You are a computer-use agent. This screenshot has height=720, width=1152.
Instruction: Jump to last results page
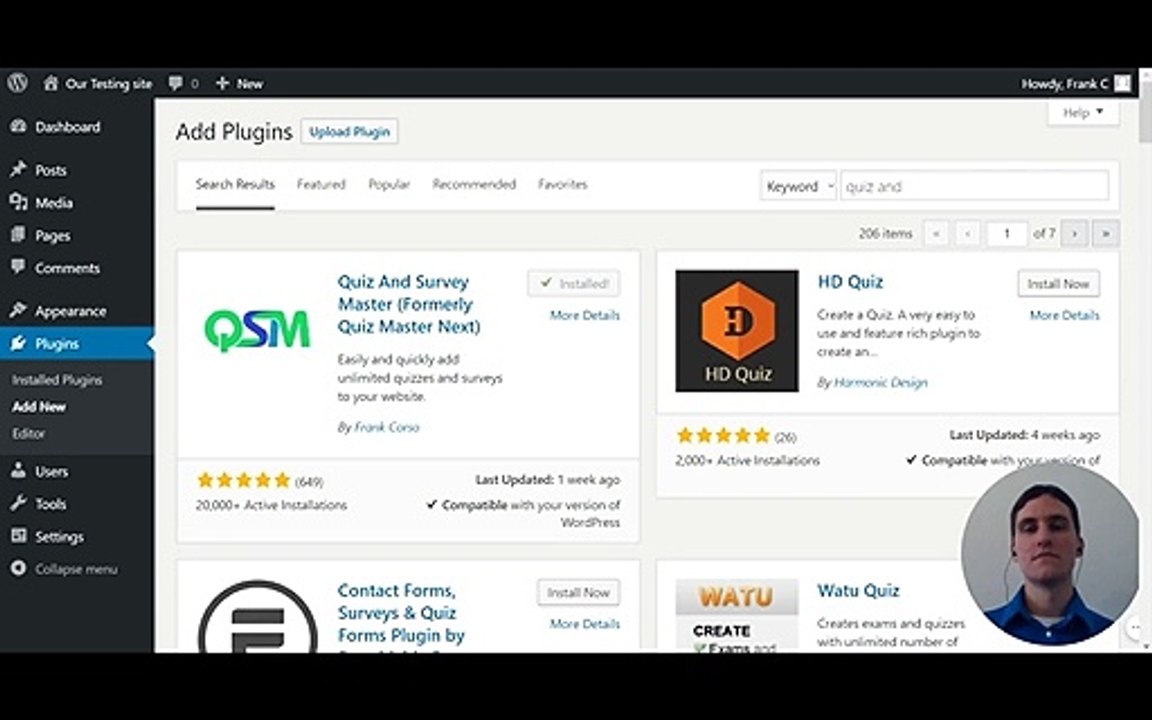click(x=1106, y=234)
